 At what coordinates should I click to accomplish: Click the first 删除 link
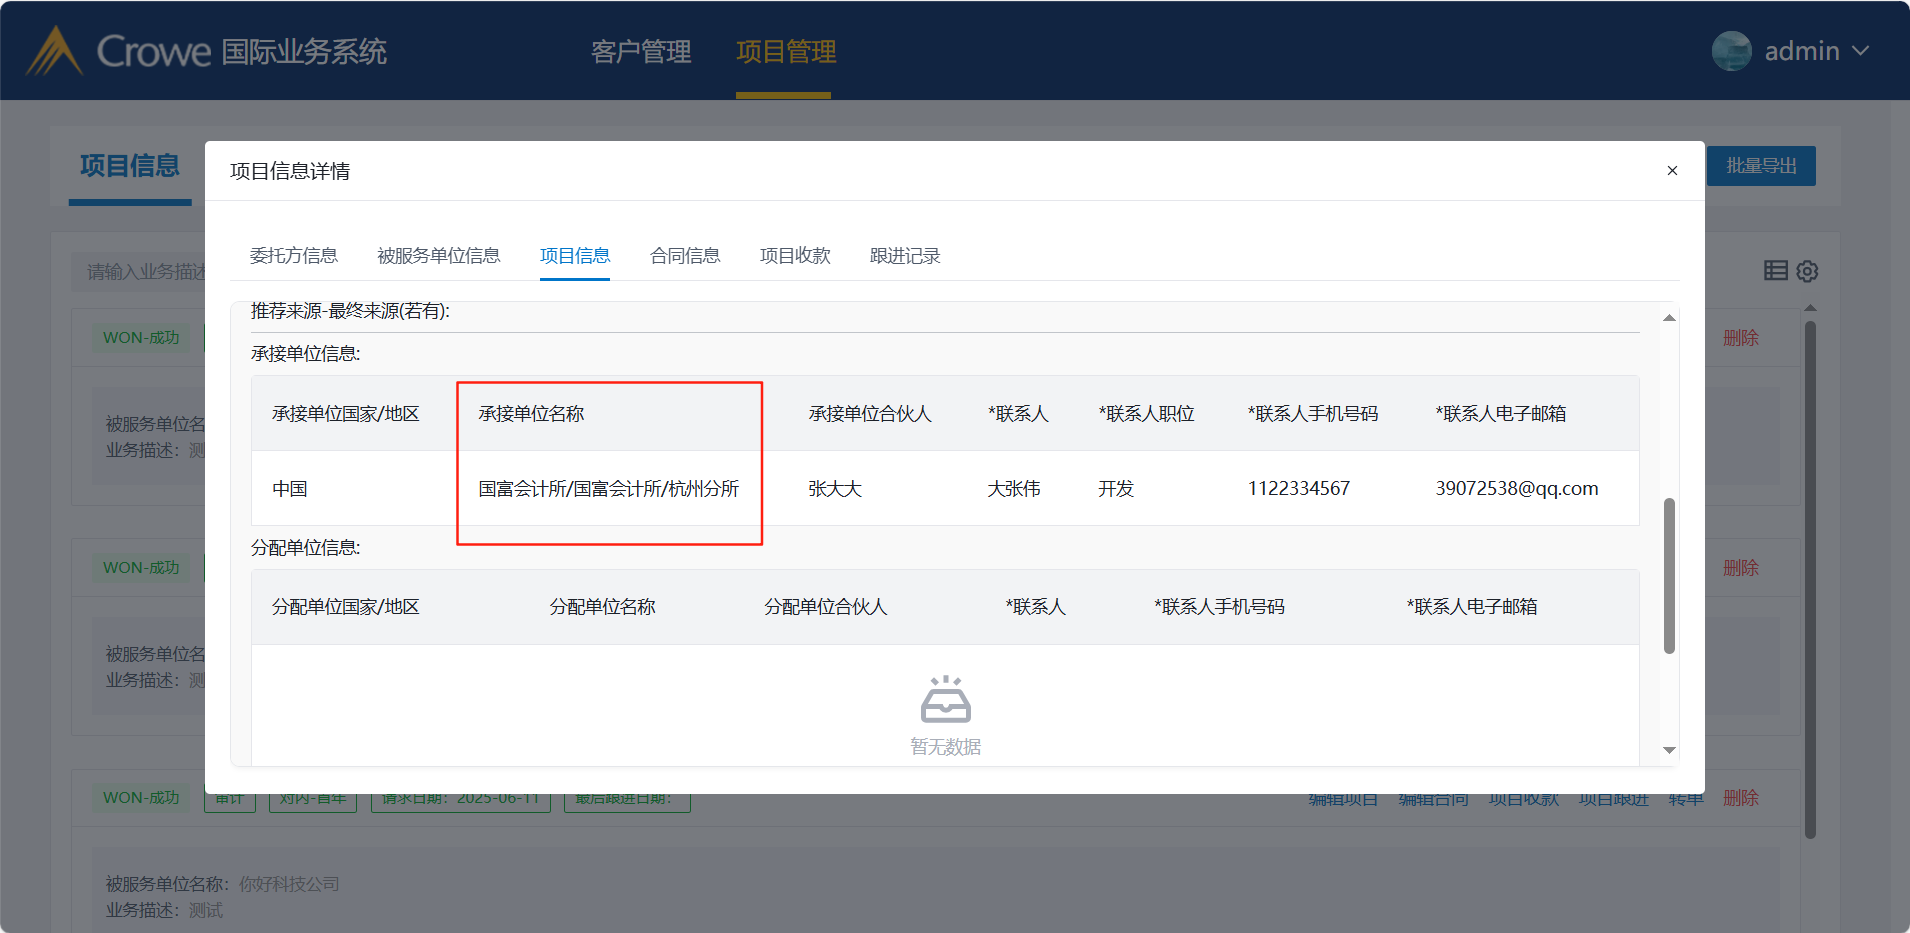(x=1740, y=338)
